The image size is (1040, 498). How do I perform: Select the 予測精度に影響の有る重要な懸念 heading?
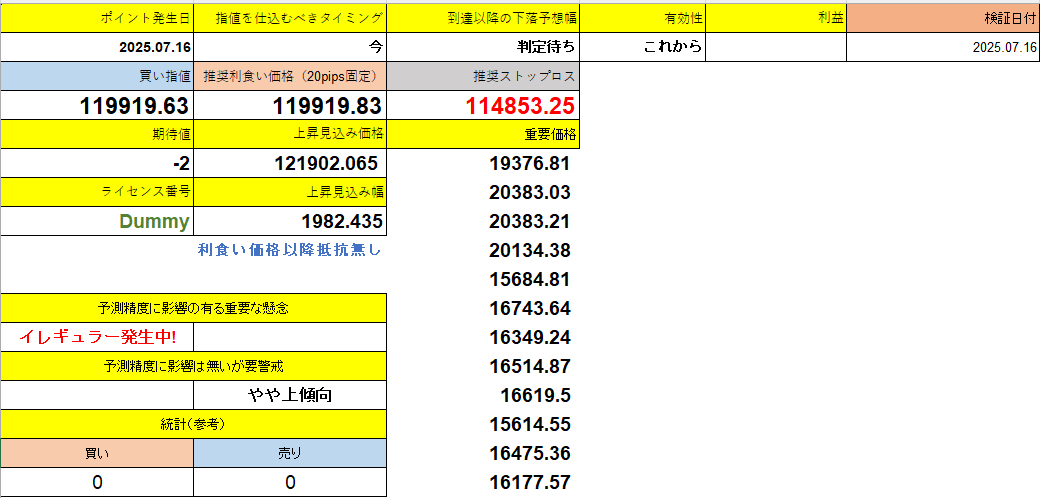(x=193, y=308)
